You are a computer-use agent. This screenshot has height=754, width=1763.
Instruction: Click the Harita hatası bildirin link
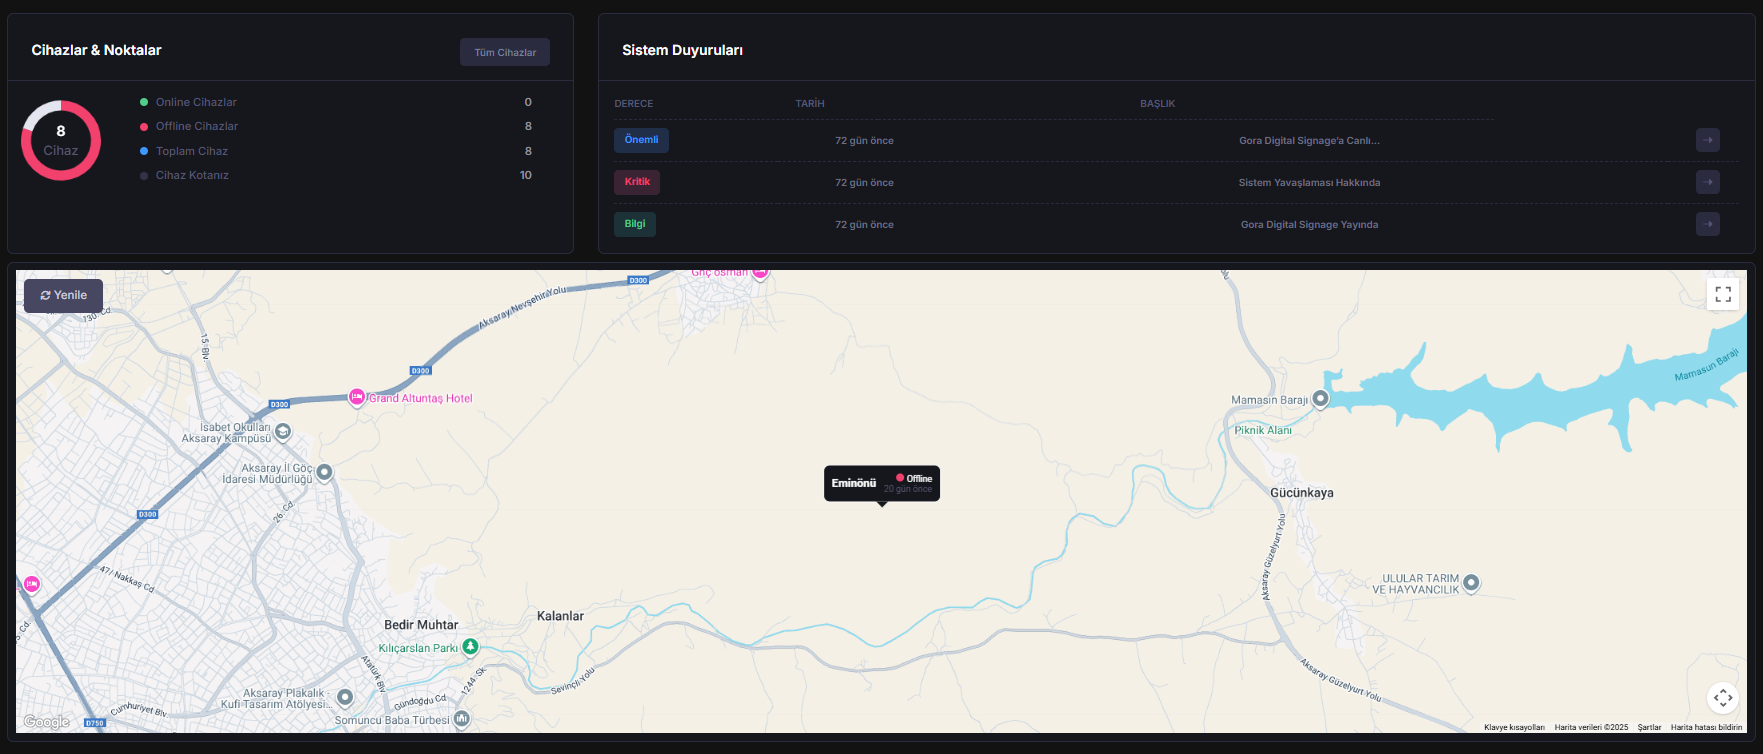1705,727
